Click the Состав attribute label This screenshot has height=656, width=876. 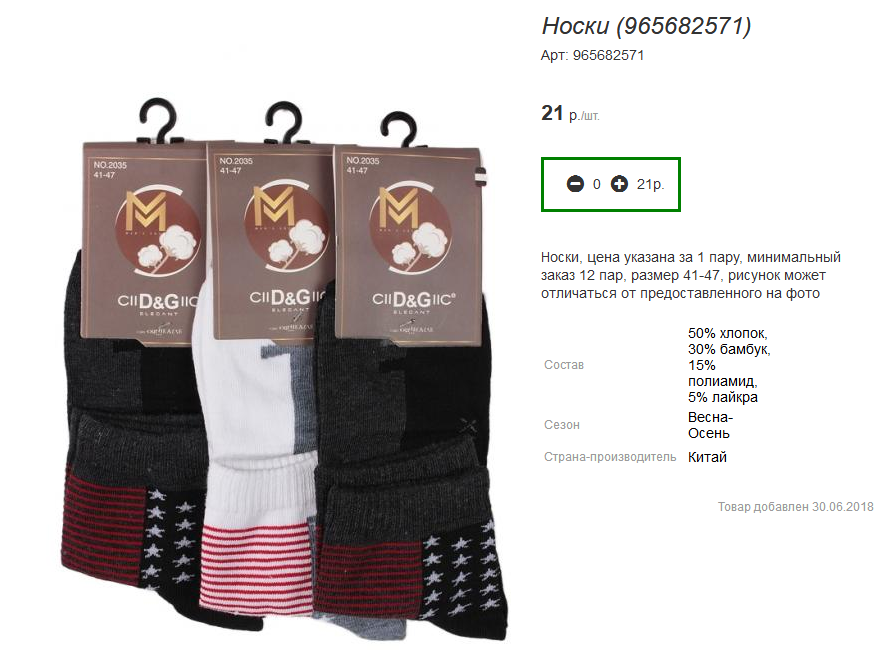click(564, 365)
